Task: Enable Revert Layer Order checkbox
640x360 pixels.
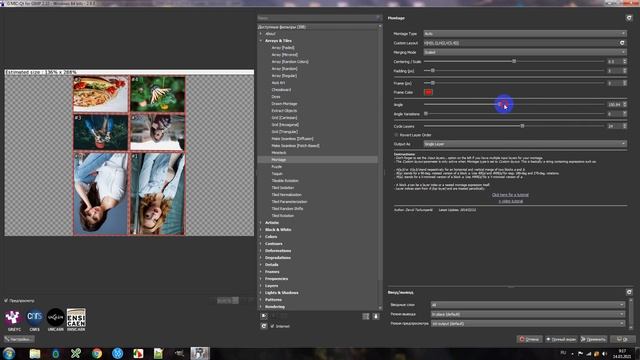Action: pos(396,135)
